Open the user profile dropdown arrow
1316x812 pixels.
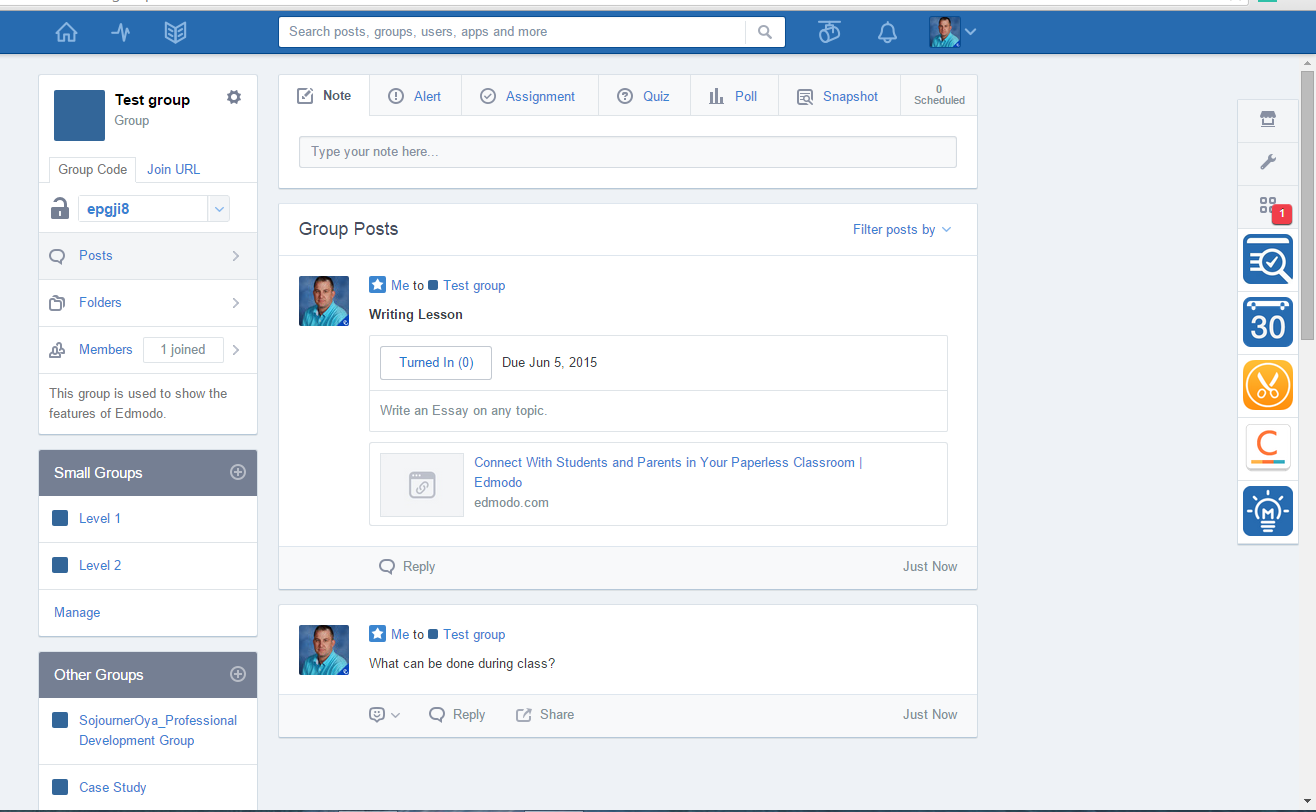pyautogui.click(x=970, y=32)
